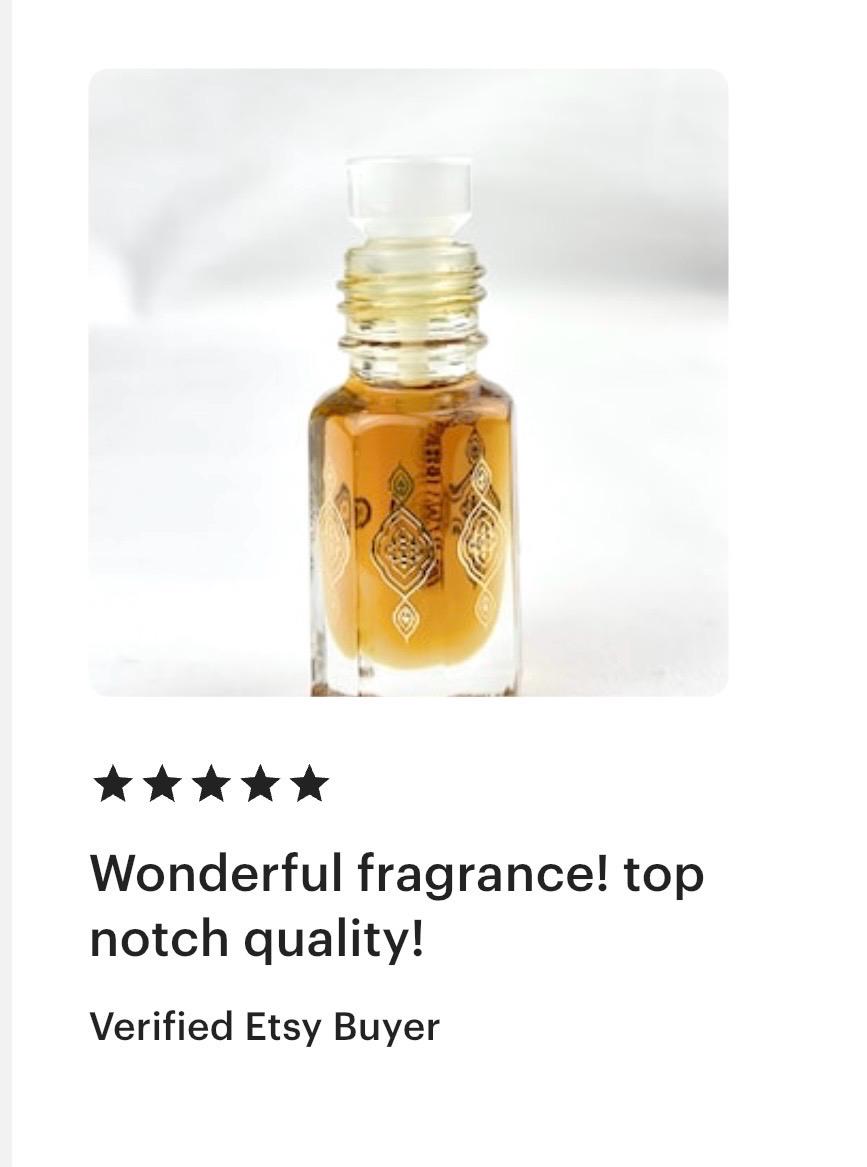Screen dimensions: 867x1167
Task: Click the first rating star
Action: point(112,783)
